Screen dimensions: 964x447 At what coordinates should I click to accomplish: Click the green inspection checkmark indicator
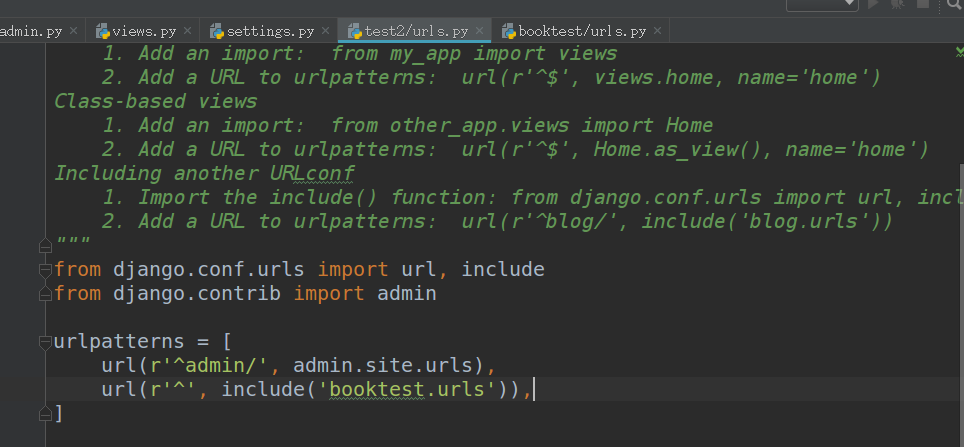point(959,53)
